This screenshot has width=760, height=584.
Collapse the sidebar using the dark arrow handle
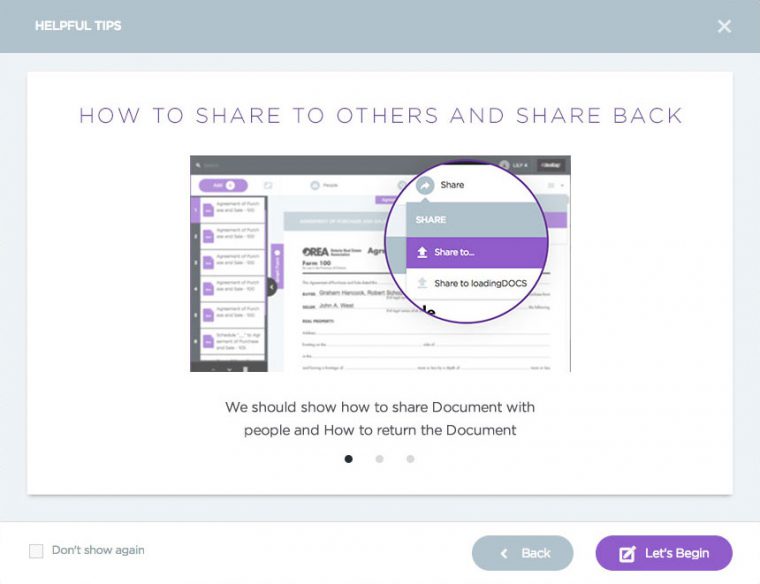(x=271, y=287)
